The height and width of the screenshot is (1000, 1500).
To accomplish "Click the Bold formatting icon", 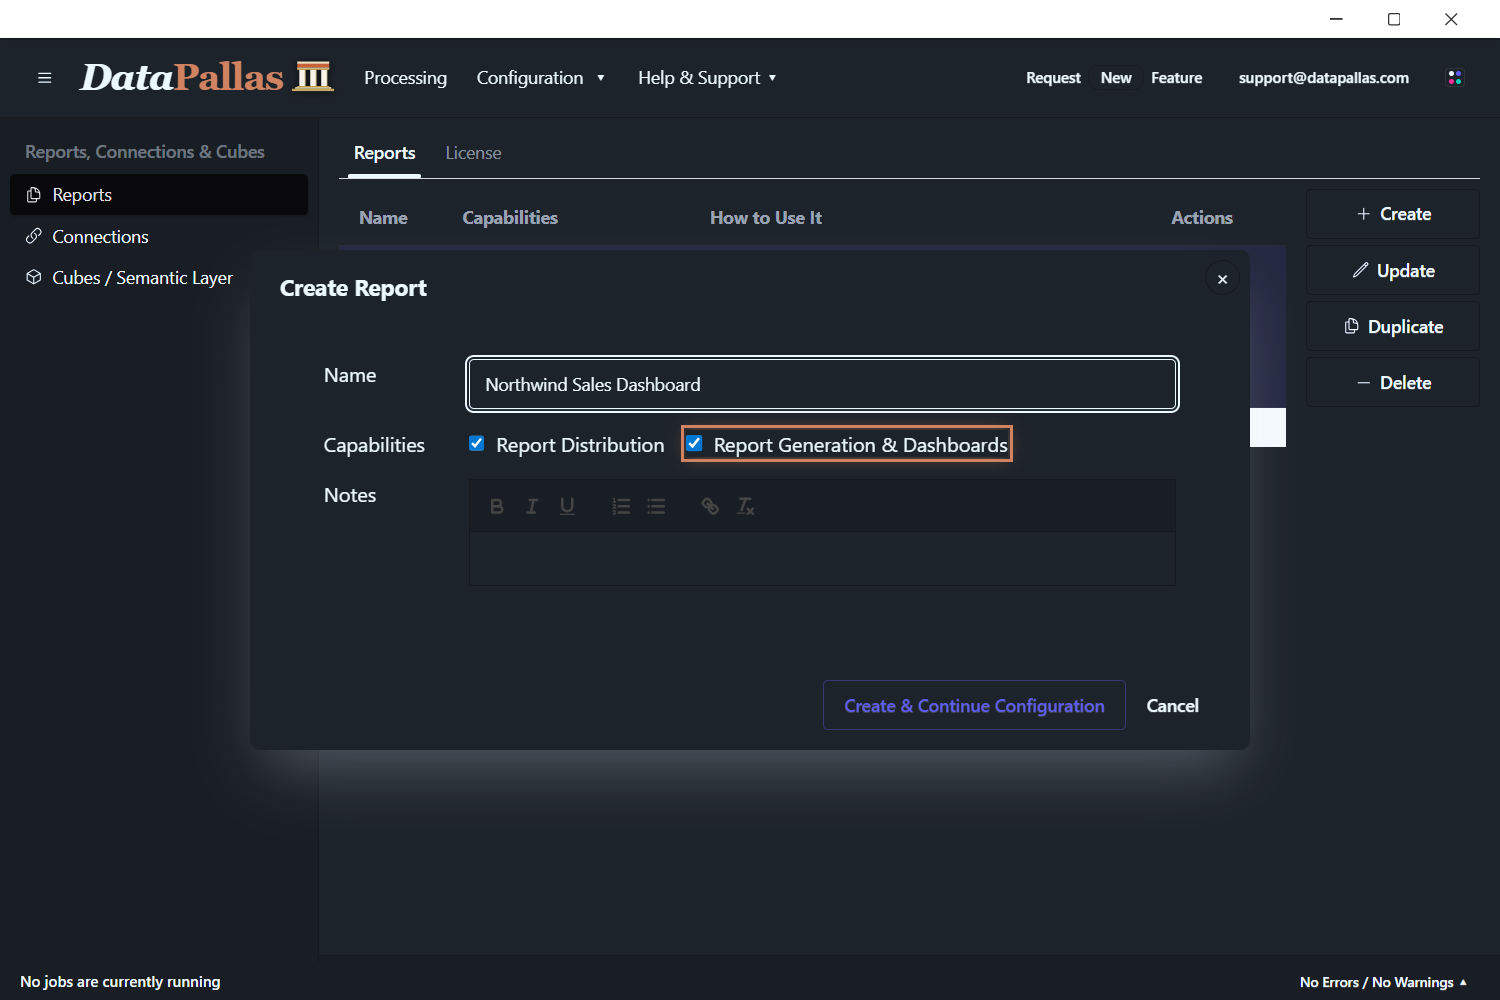I will tap(496, 506).
